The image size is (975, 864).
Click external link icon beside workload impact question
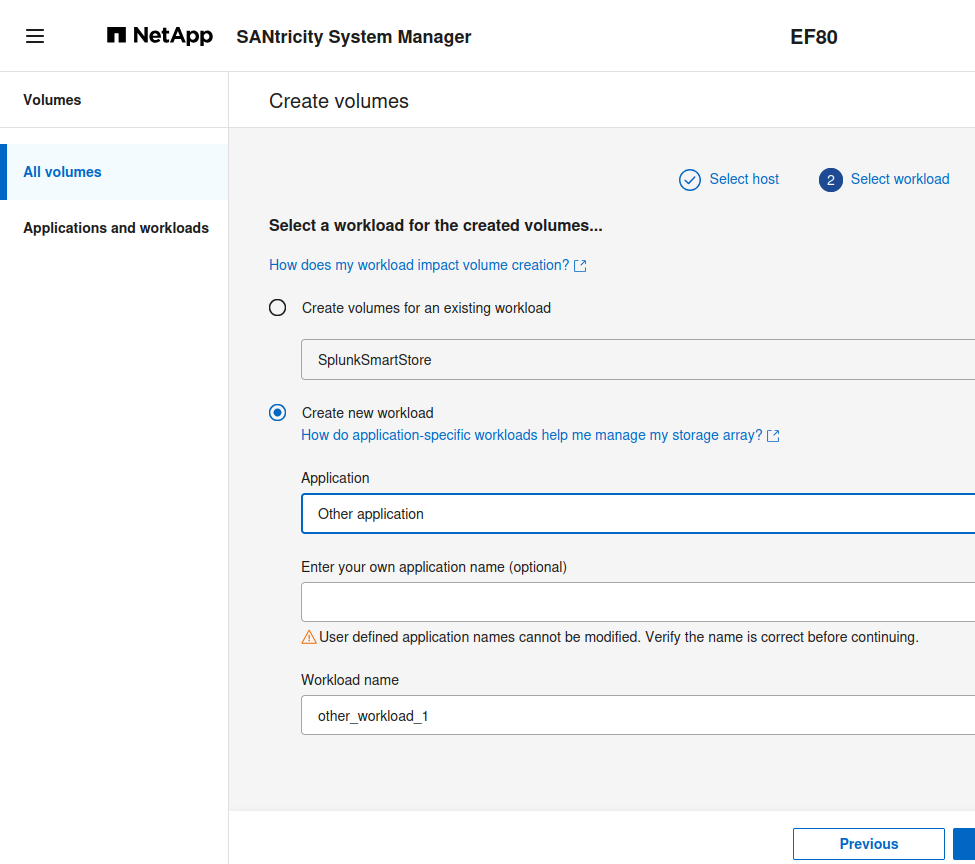point(580,266)
